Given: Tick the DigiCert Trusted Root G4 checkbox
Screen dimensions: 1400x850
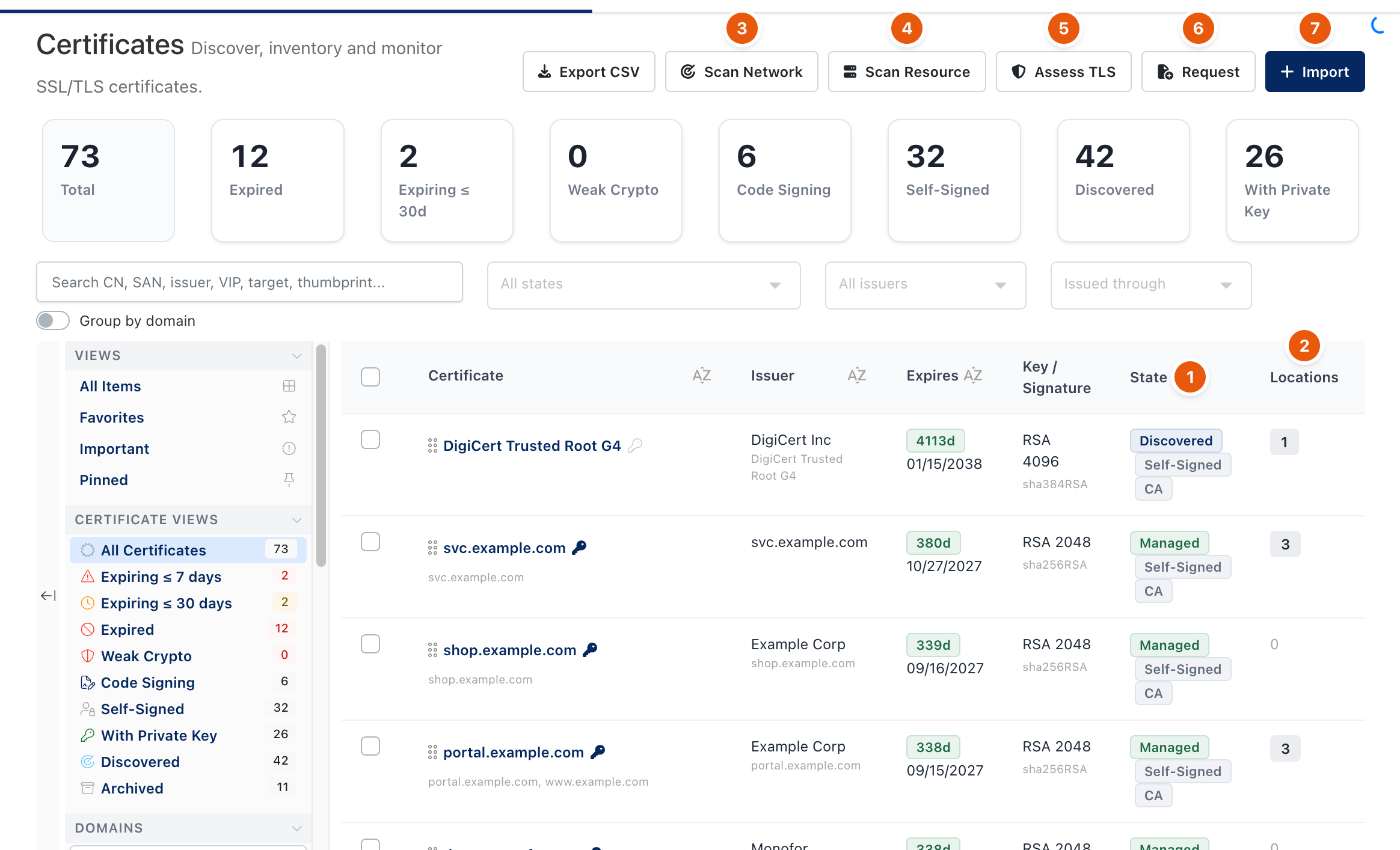Looking at the screenshot, I should (370, 439).
